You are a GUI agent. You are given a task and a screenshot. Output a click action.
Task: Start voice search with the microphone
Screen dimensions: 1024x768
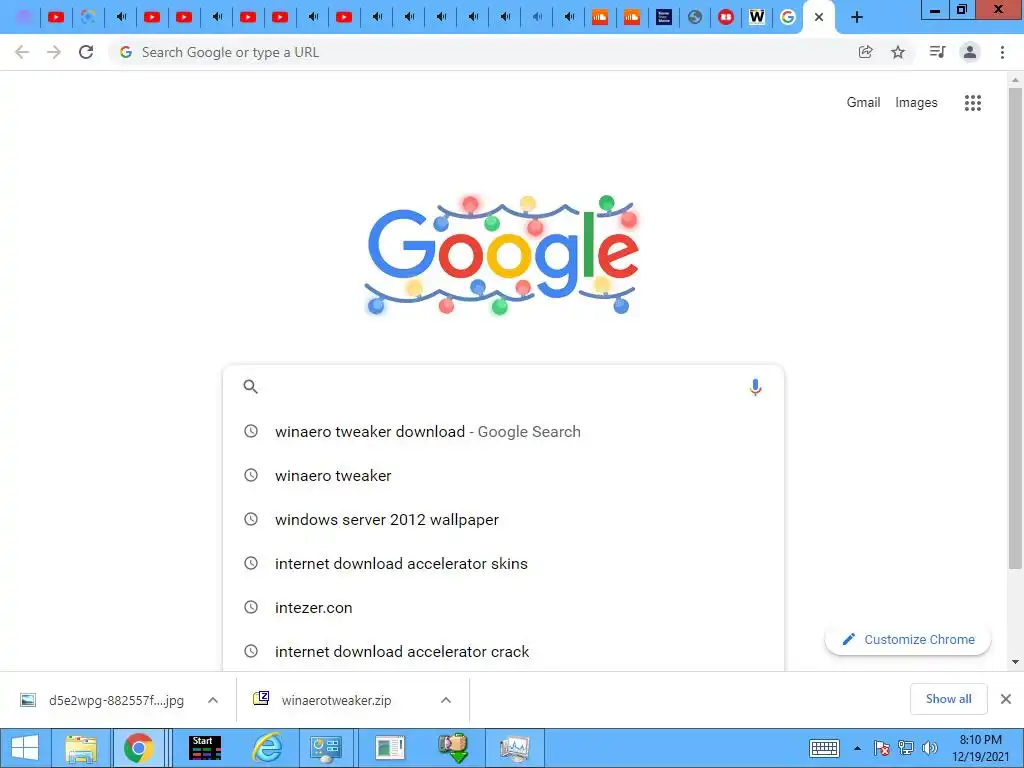[x=755, y=387]
